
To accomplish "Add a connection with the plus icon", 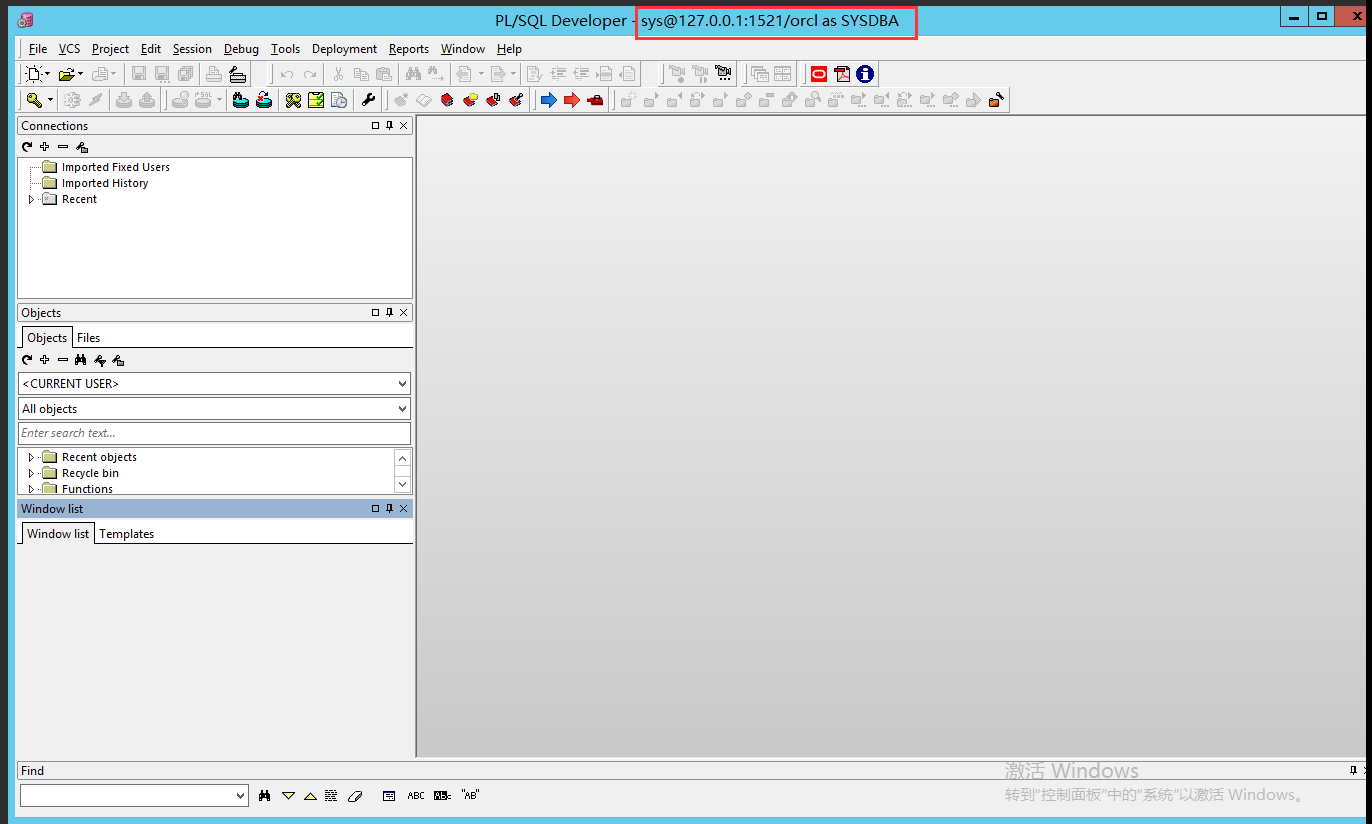I will 44,147.
